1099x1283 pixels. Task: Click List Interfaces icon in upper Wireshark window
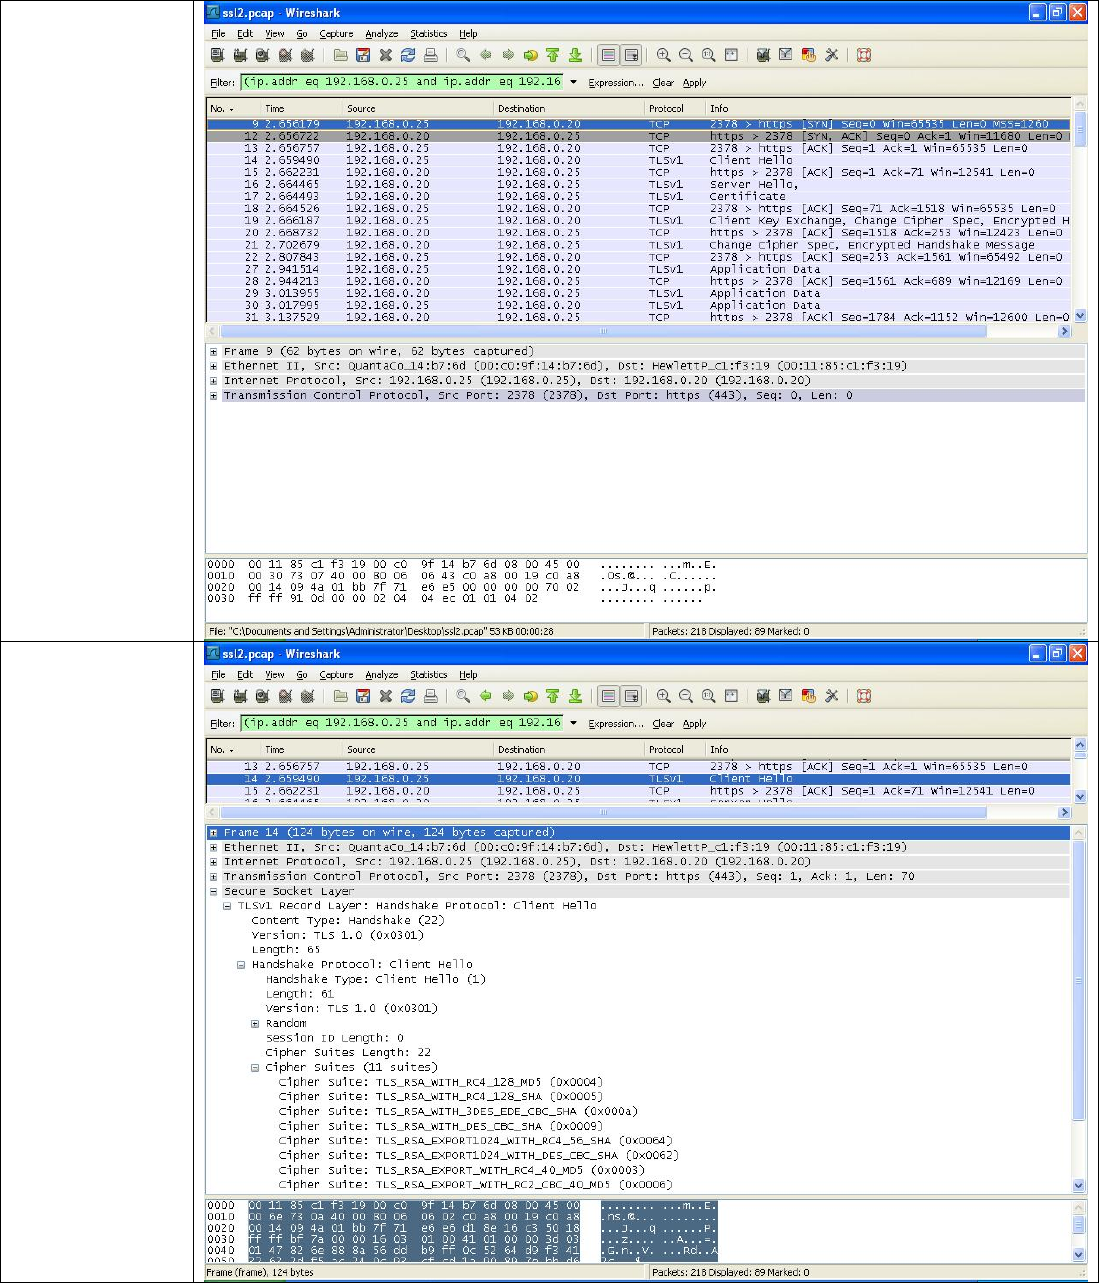[x=218, y=55]
